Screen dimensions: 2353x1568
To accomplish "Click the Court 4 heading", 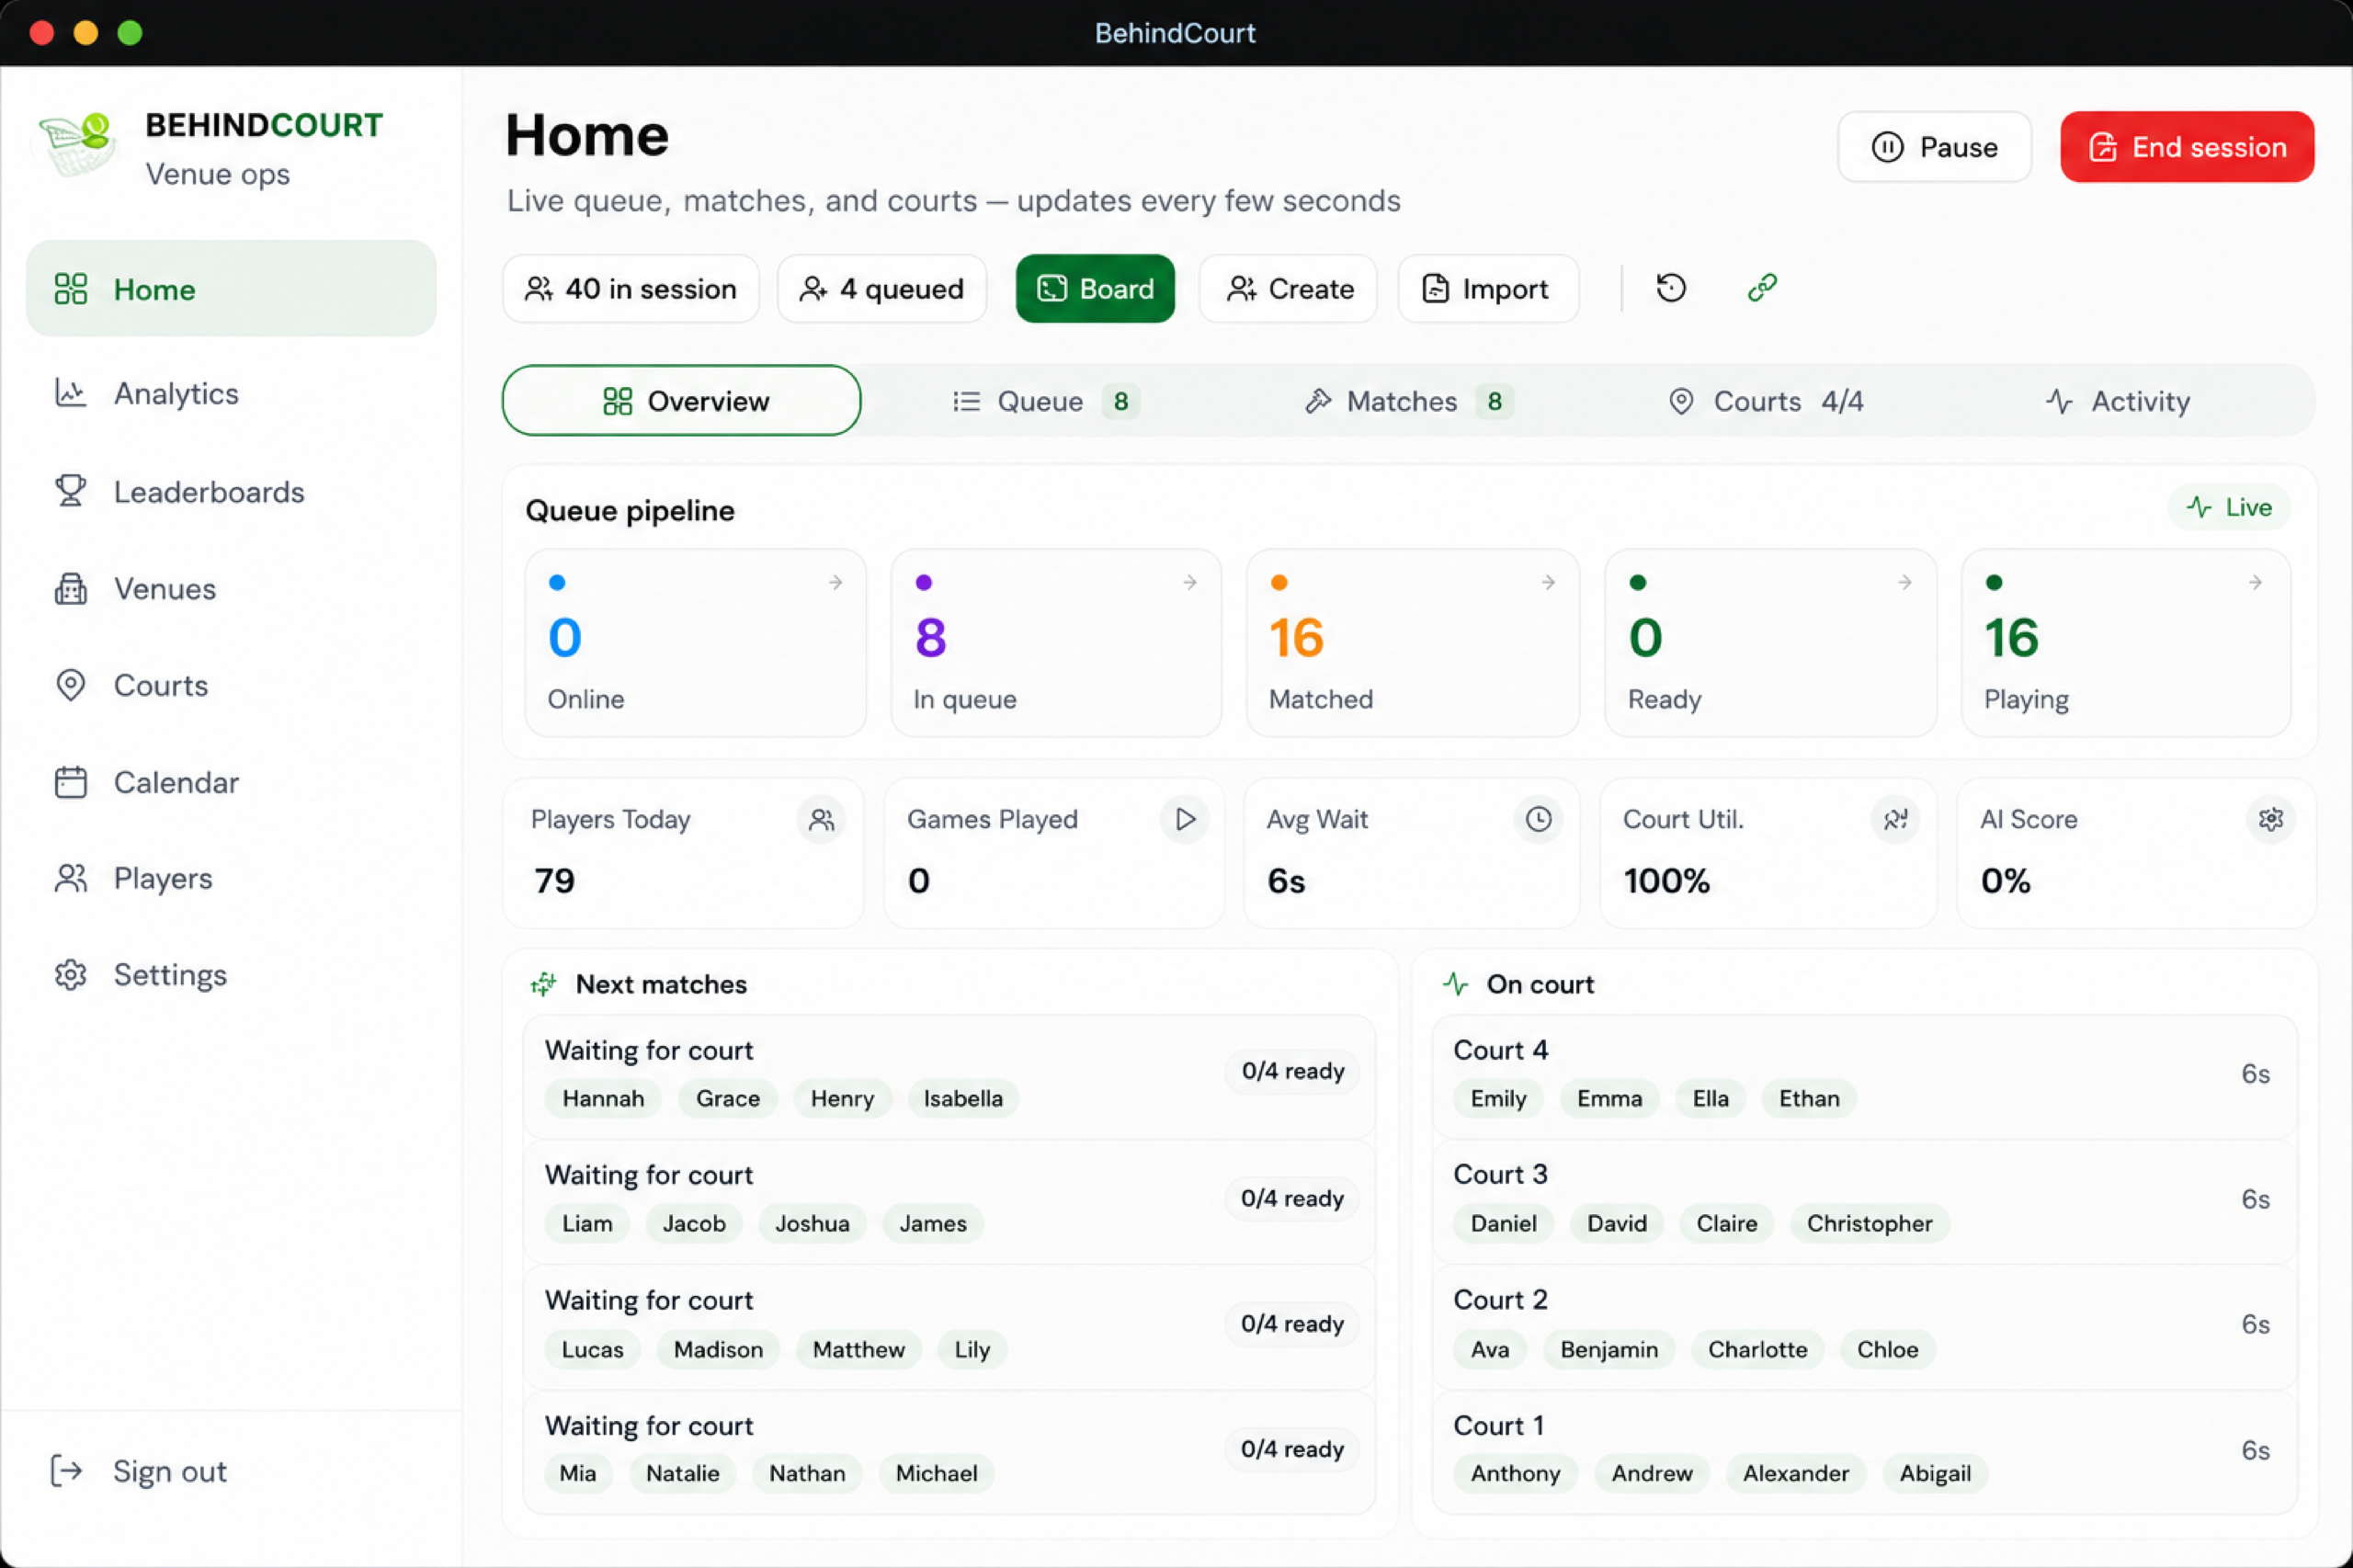I will tap(1500, 1050).
